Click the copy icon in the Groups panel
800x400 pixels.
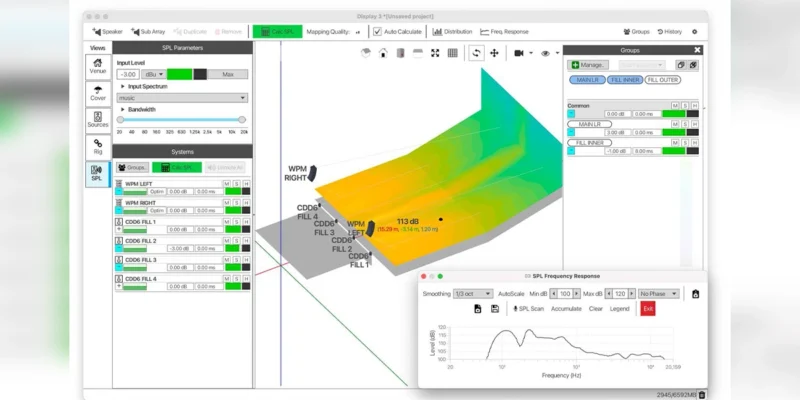point(681,65)
